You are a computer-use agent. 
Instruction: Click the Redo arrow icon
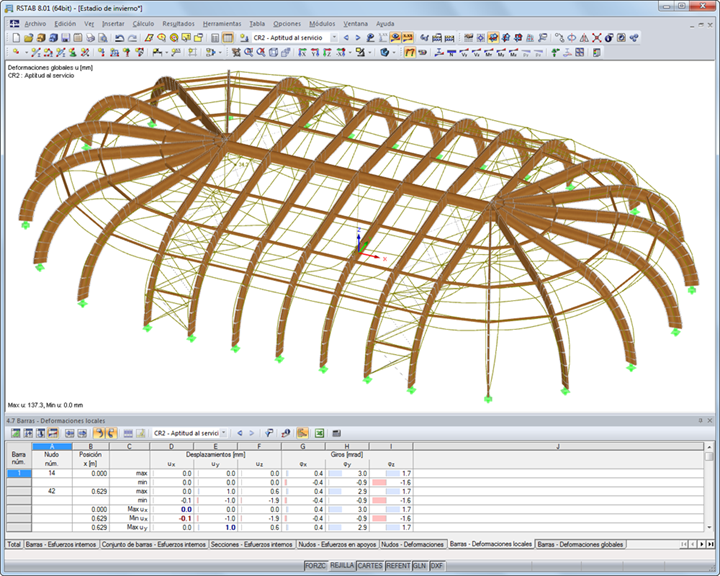click(132, 37)
